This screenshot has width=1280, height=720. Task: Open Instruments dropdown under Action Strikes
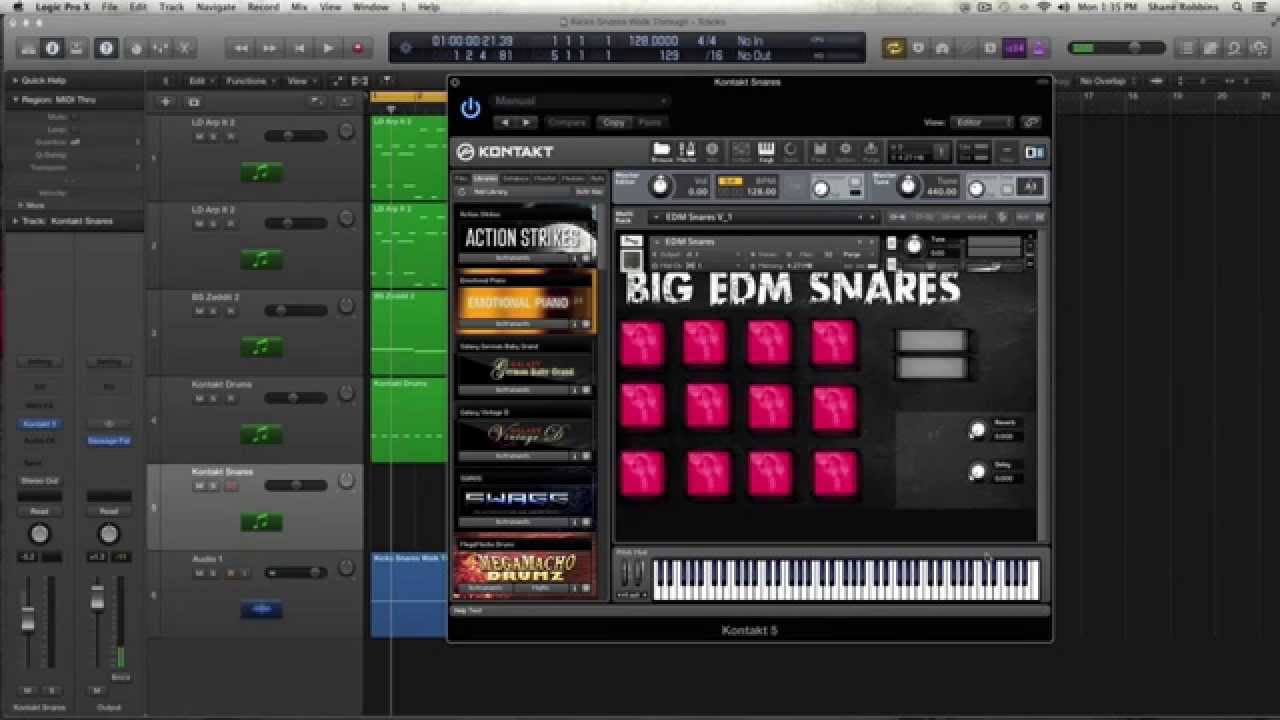click(x=513, y=258)
